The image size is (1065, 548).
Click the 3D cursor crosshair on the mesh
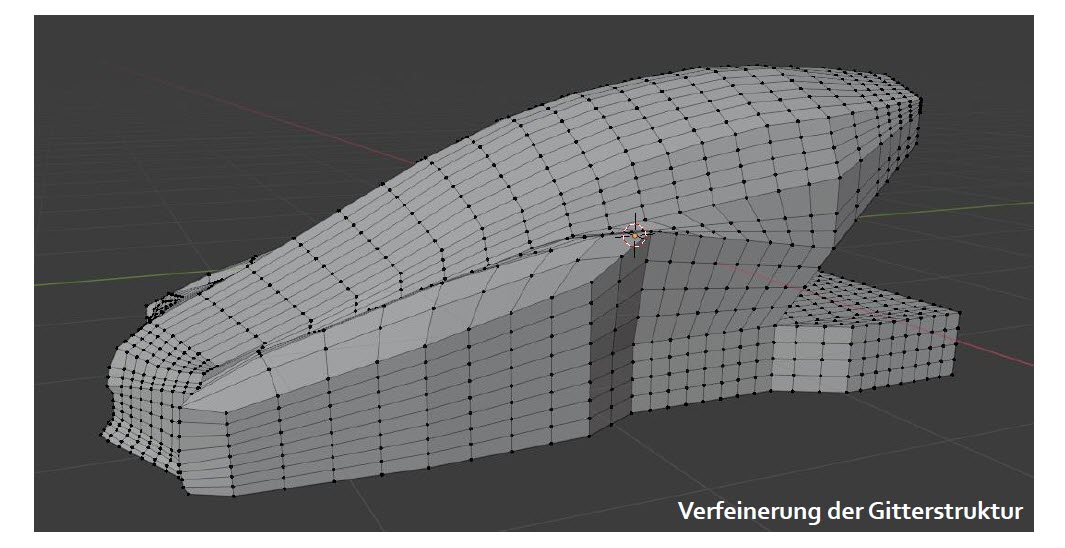[x=634, y=236]
